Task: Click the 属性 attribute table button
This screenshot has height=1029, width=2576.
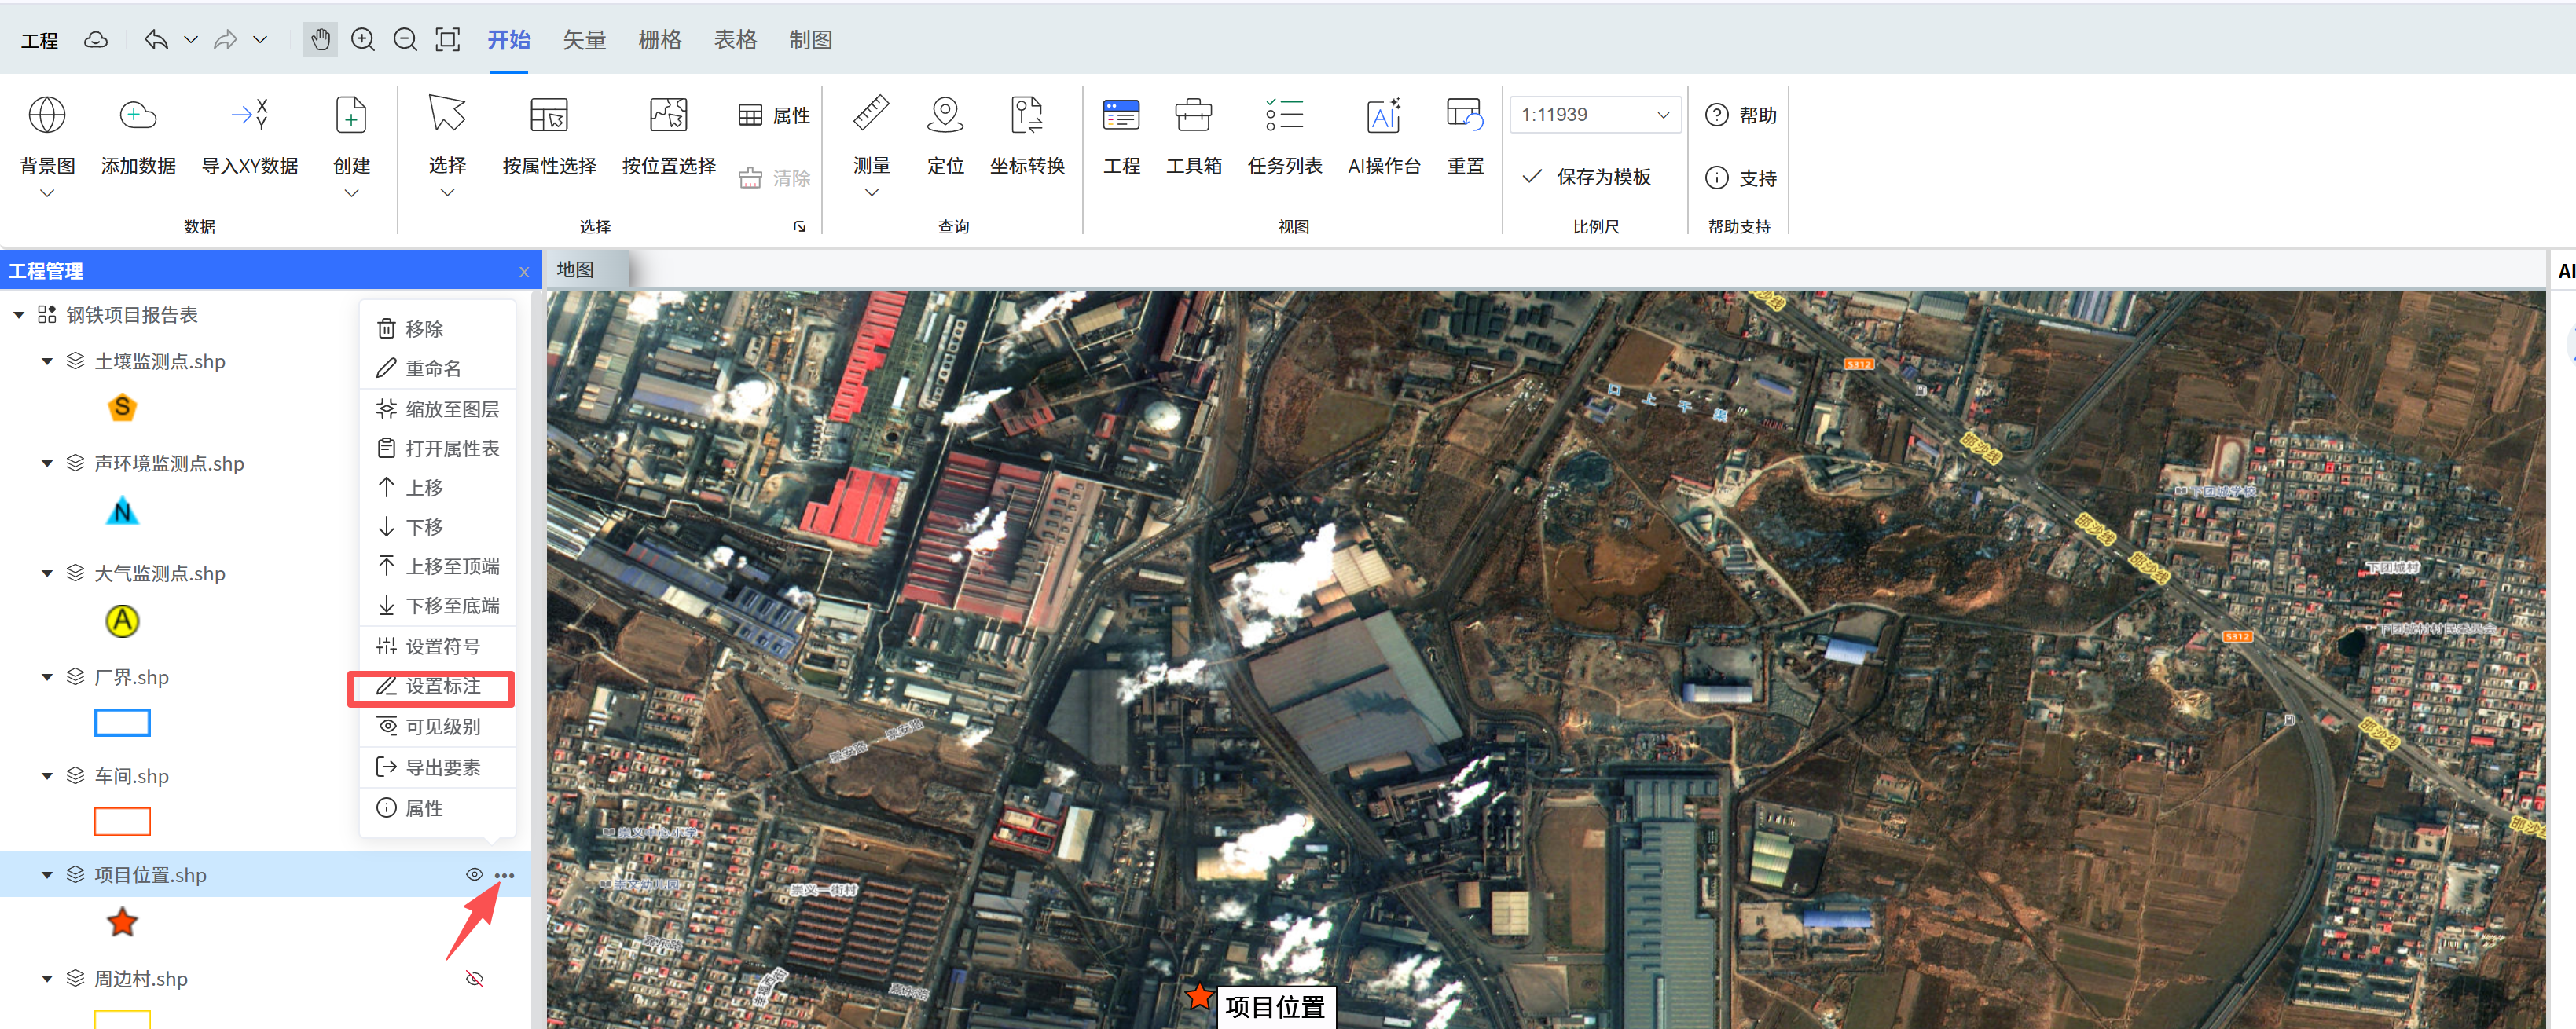Action: (x=774, y=116)
